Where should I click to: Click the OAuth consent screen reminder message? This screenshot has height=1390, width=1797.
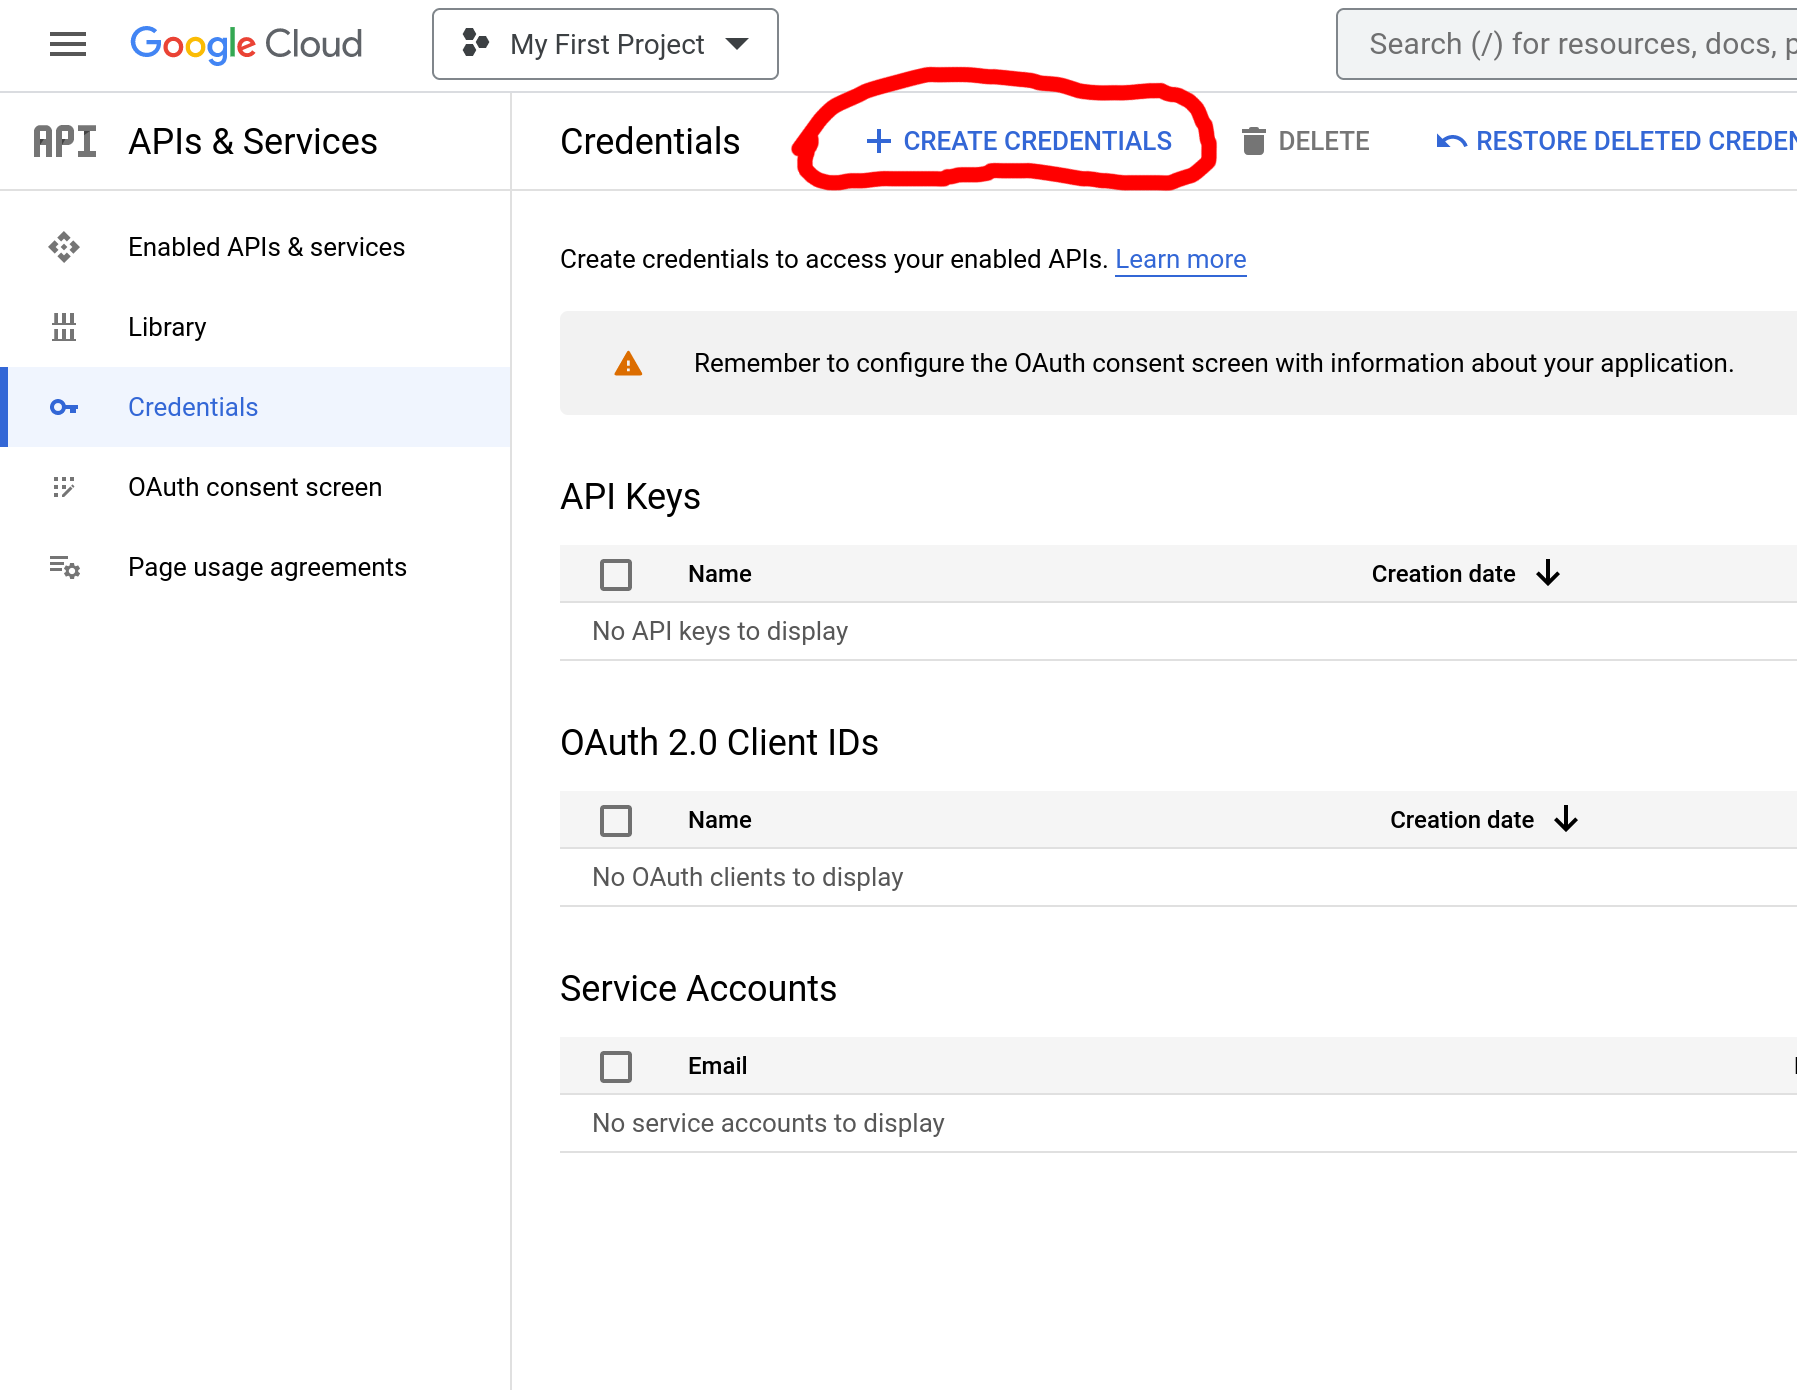pos(1214,363)
